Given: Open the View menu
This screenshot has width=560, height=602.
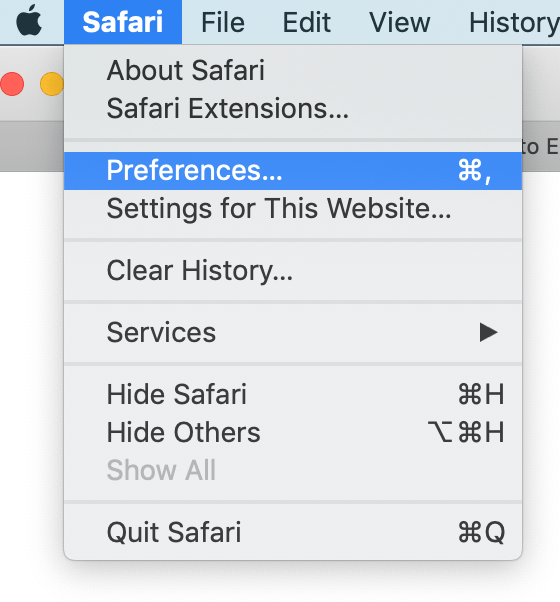Looking at the screenshot, I should click(400, 22).
